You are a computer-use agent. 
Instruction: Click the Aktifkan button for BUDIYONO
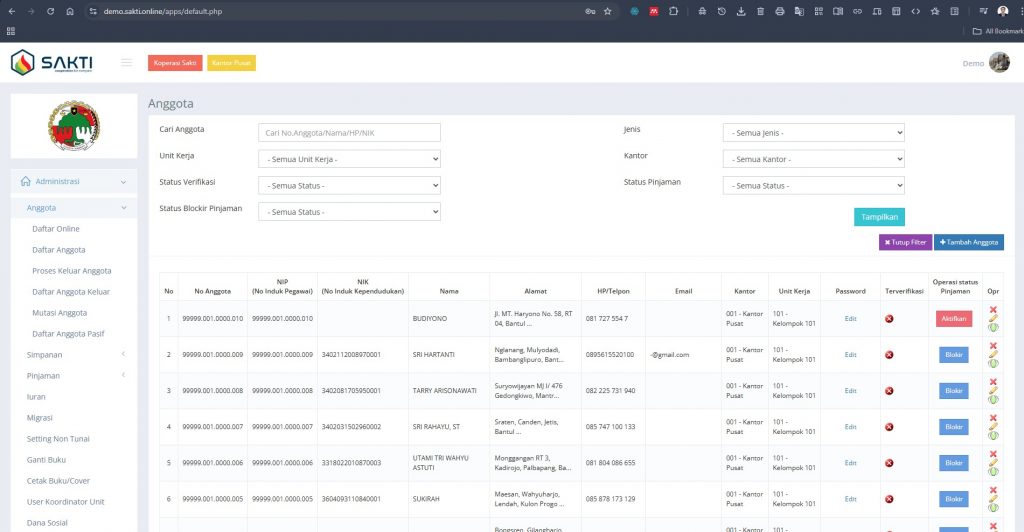953,319
